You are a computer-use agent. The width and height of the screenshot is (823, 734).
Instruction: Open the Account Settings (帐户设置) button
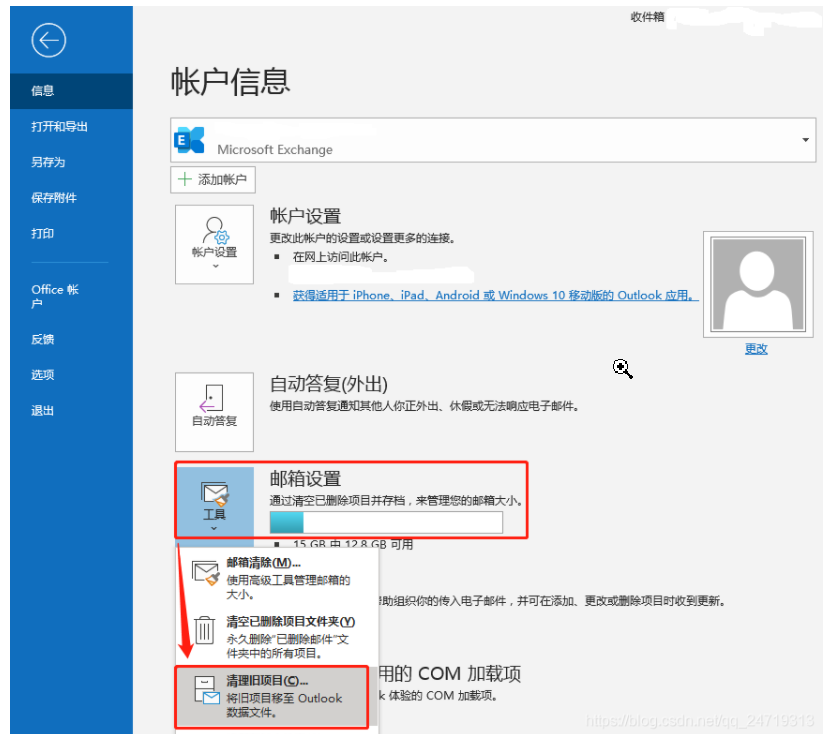tap(214, 244)
